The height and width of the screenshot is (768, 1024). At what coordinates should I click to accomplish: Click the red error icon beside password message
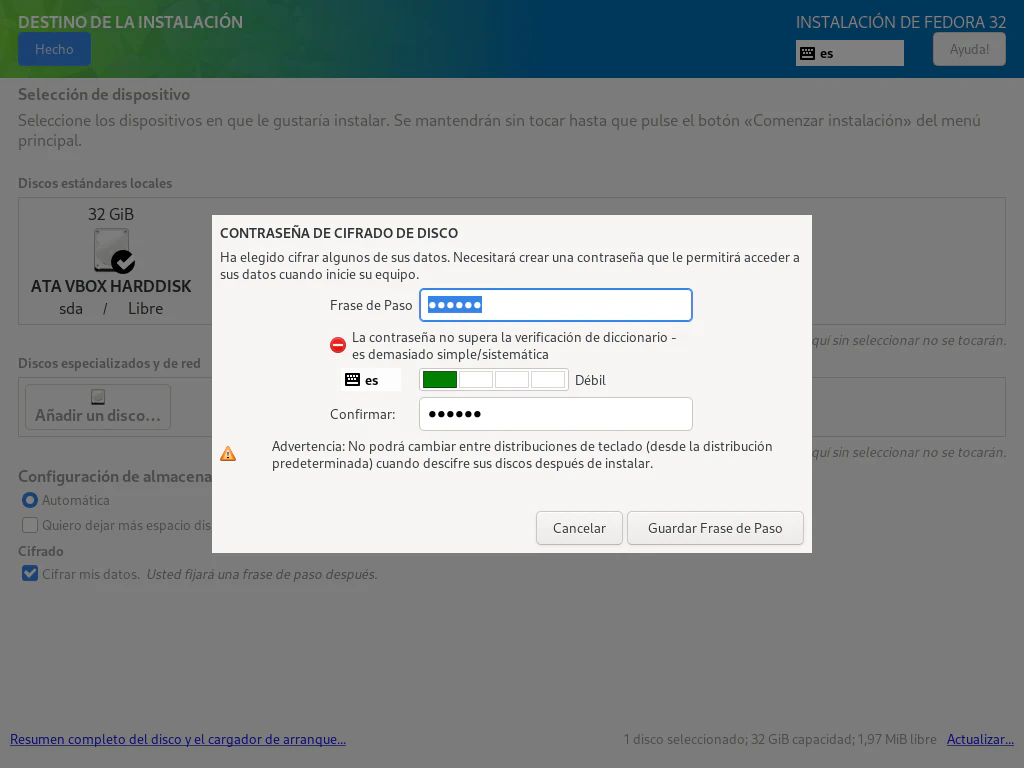click(338, 345)
